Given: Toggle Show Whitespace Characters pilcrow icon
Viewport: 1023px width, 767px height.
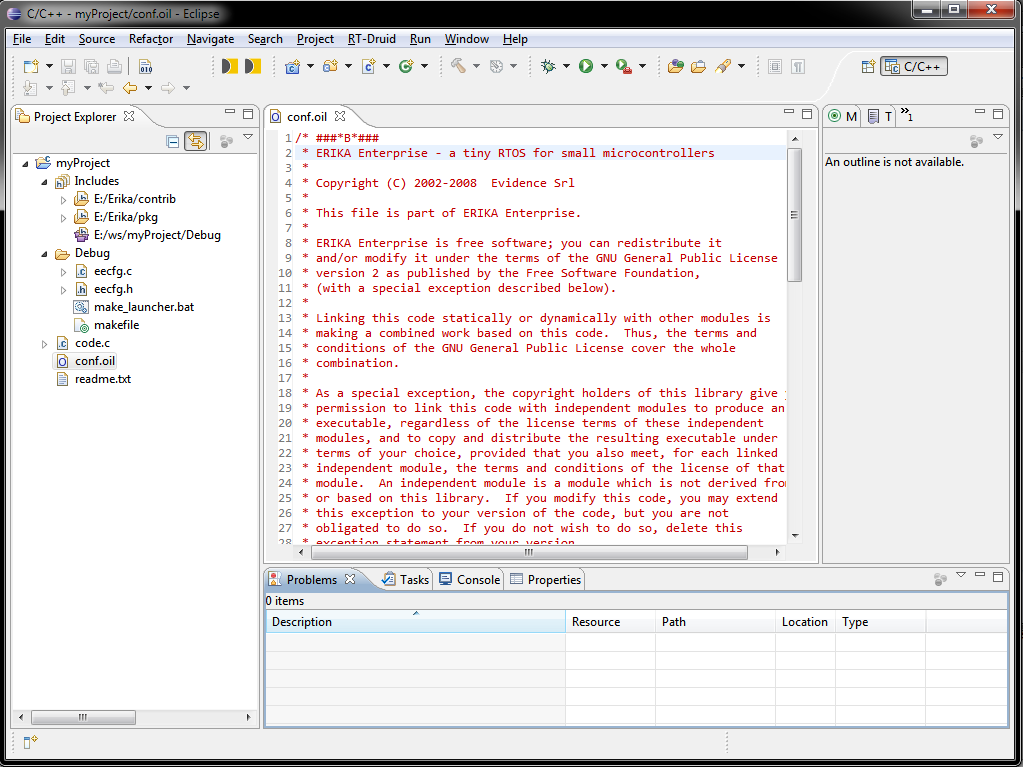Looking at the screenshot, I should tap(798, 66).
